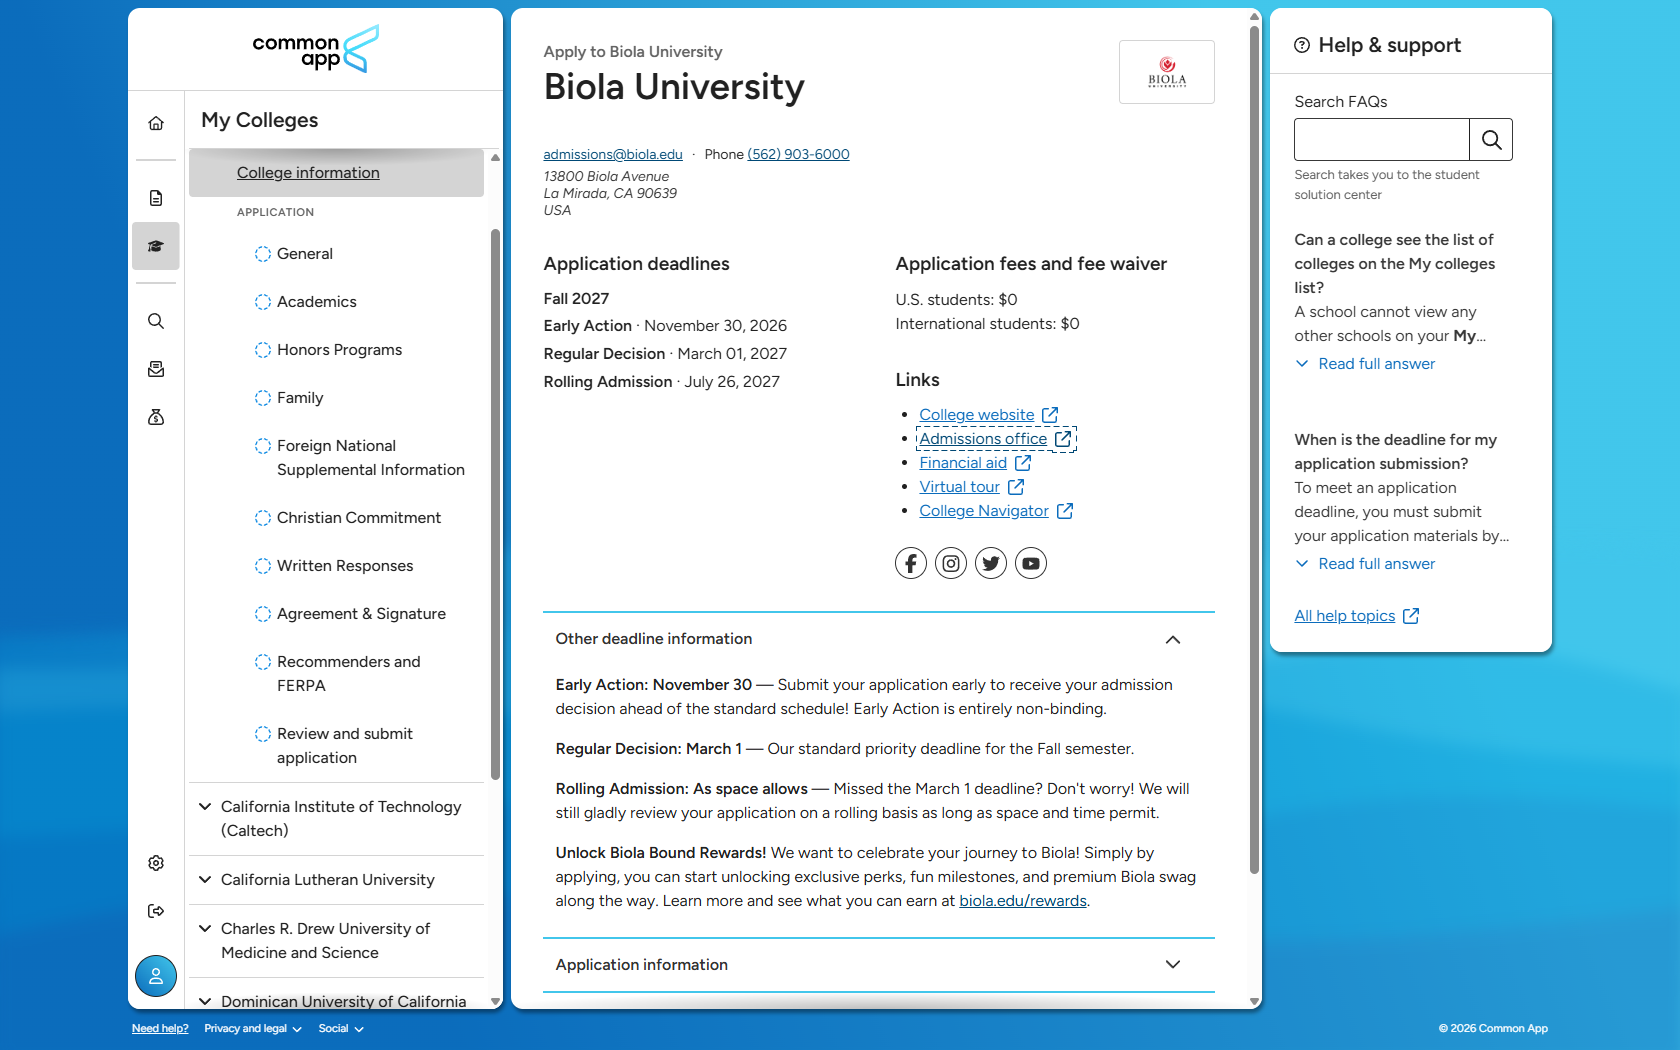Expand California Institute of Technology (Caltech)

tap(336, 819)
